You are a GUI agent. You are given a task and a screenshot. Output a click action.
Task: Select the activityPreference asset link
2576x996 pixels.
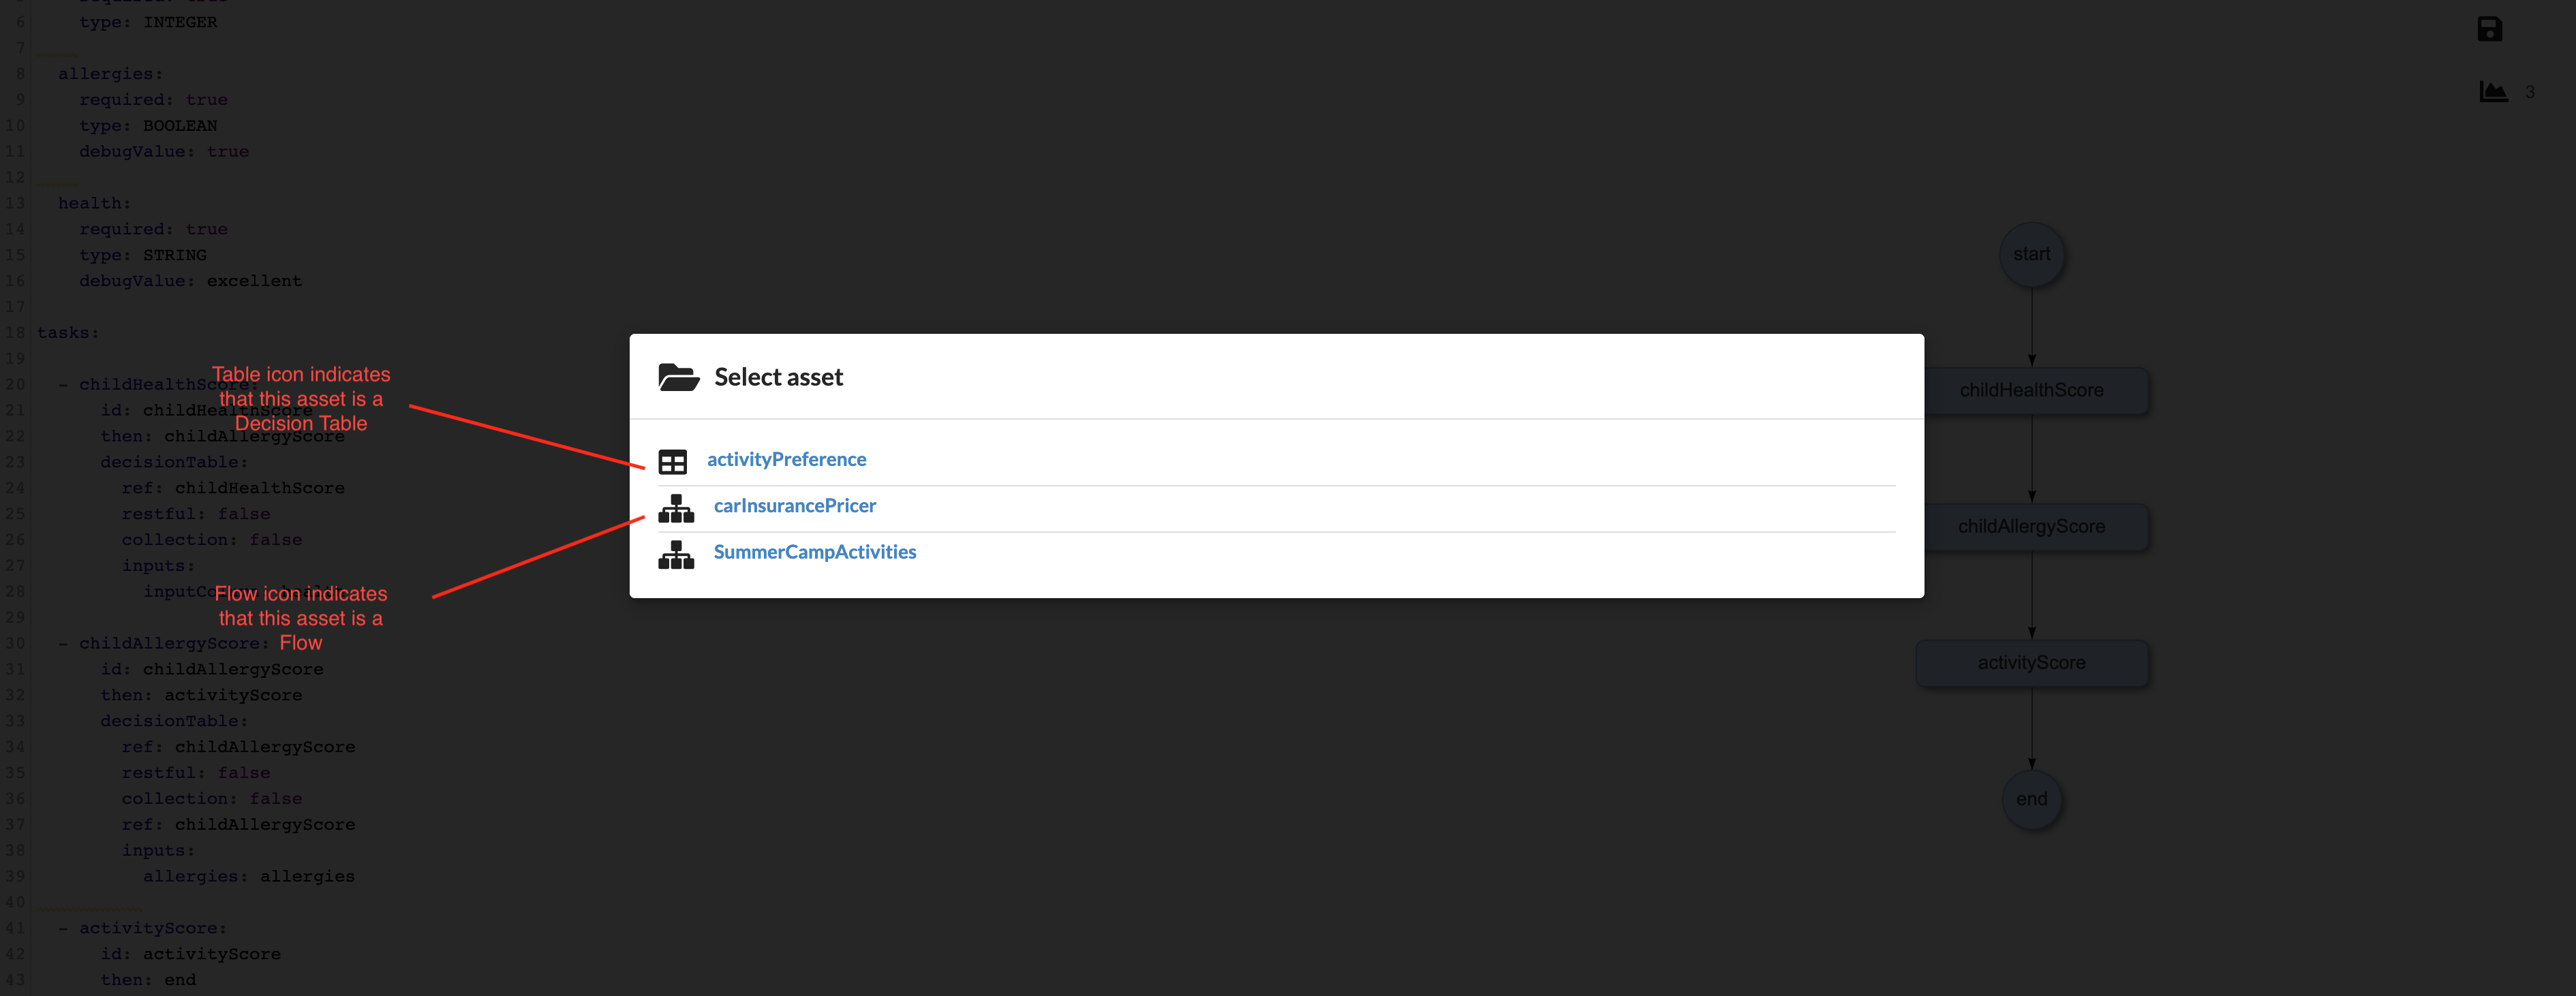(786, 459)
